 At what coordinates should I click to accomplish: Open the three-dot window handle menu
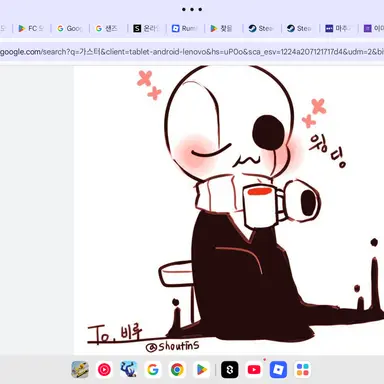coord(192,9)
